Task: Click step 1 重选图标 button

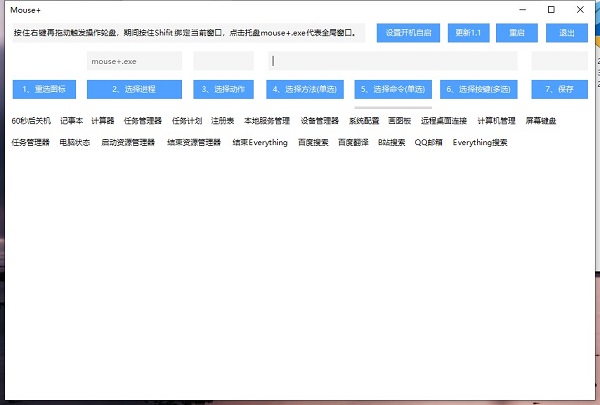Action: [x=43, y=89]
